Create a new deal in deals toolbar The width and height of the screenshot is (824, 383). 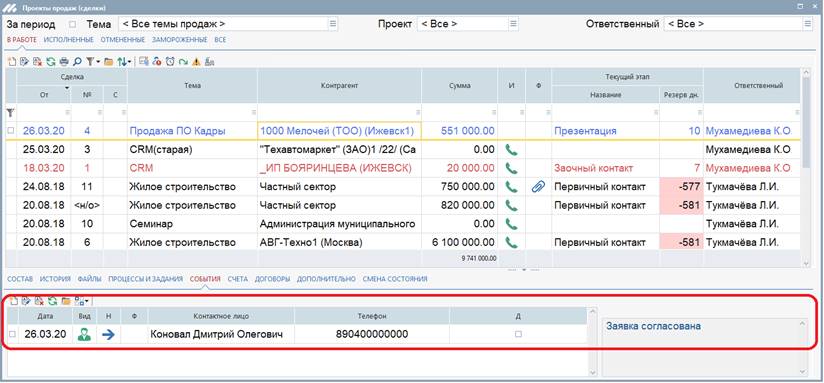12,61
